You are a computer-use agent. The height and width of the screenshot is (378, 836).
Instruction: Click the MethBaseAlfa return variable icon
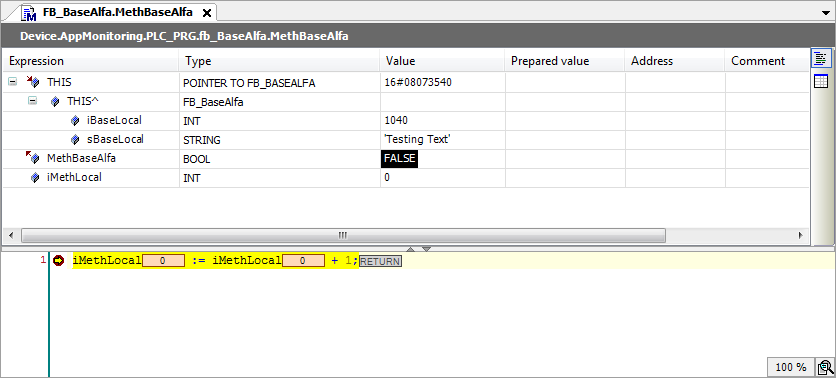tap(33, 158)
